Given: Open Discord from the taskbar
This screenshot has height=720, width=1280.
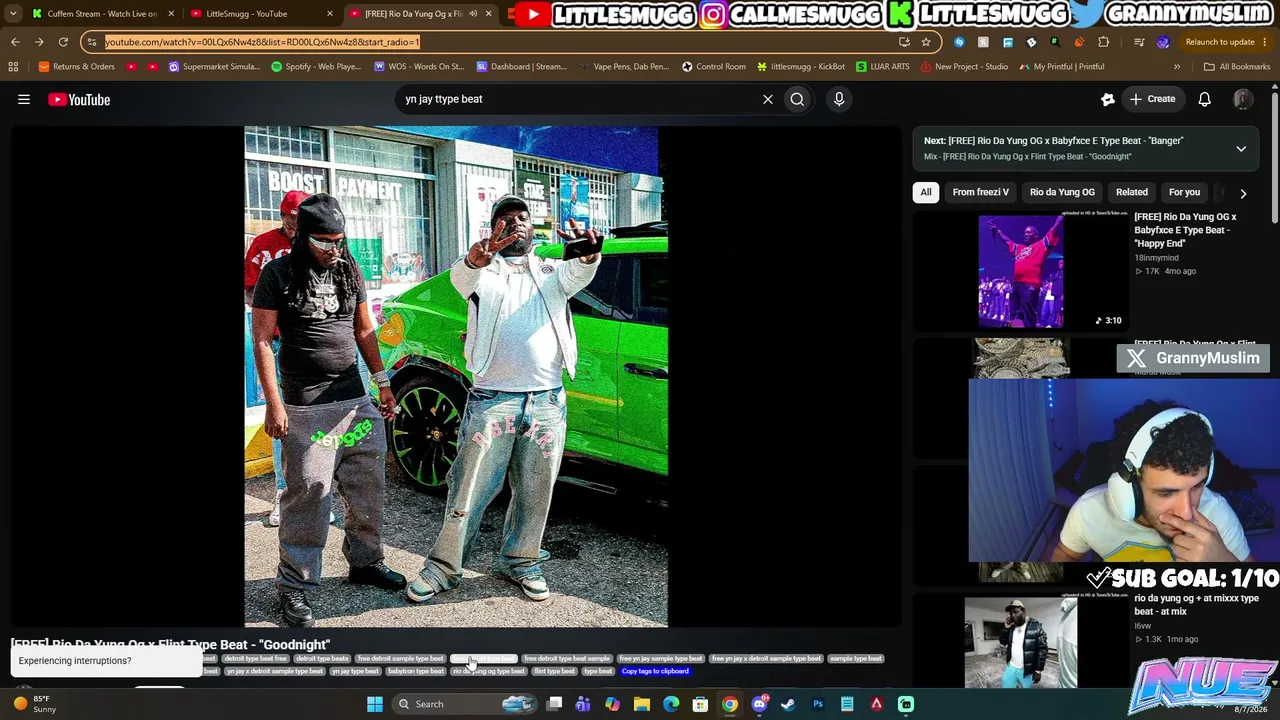Looking at the screenshot, I should [759, 704].
